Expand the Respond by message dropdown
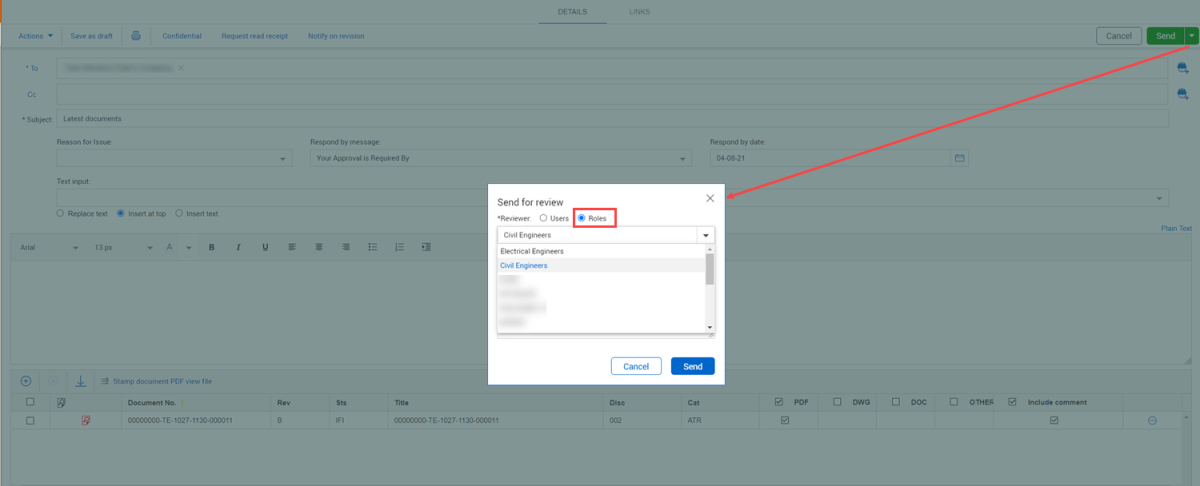Viewport: 1200px width, 486px height. click(x=683, y=159)
